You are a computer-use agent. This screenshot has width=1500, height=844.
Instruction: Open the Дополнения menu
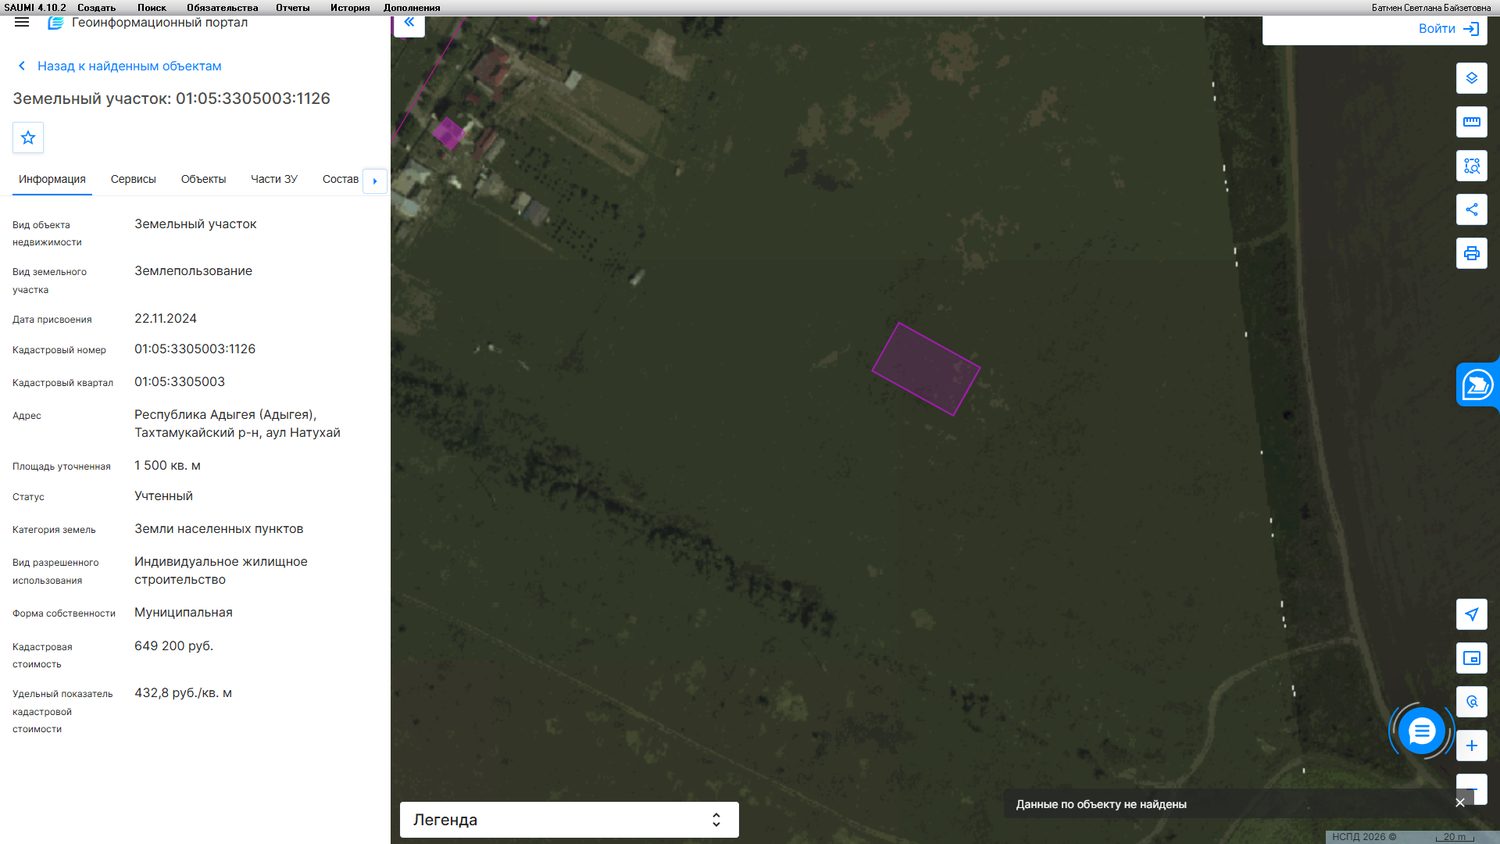pos(412,7)
